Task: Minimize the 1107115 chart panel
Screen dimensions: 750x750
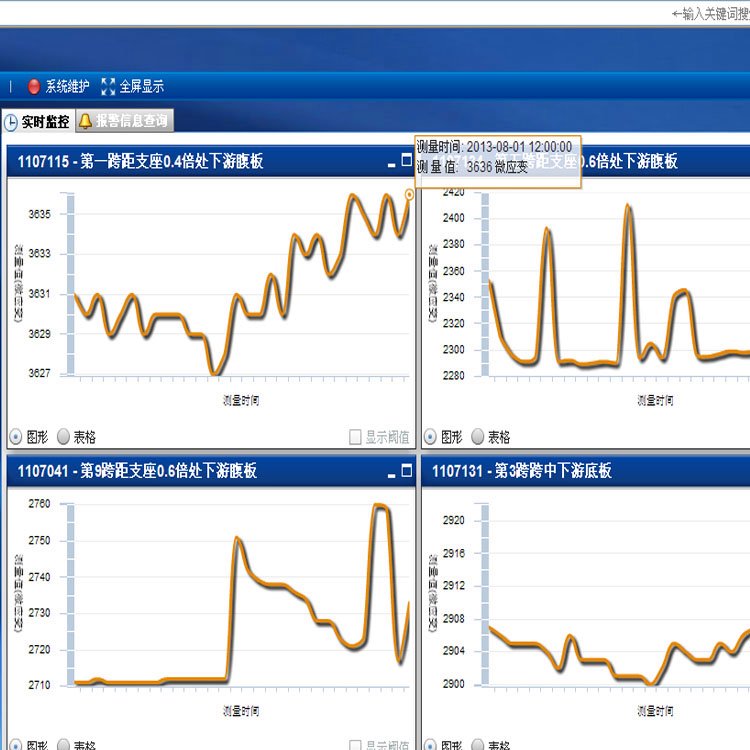Action: point(391,162)
